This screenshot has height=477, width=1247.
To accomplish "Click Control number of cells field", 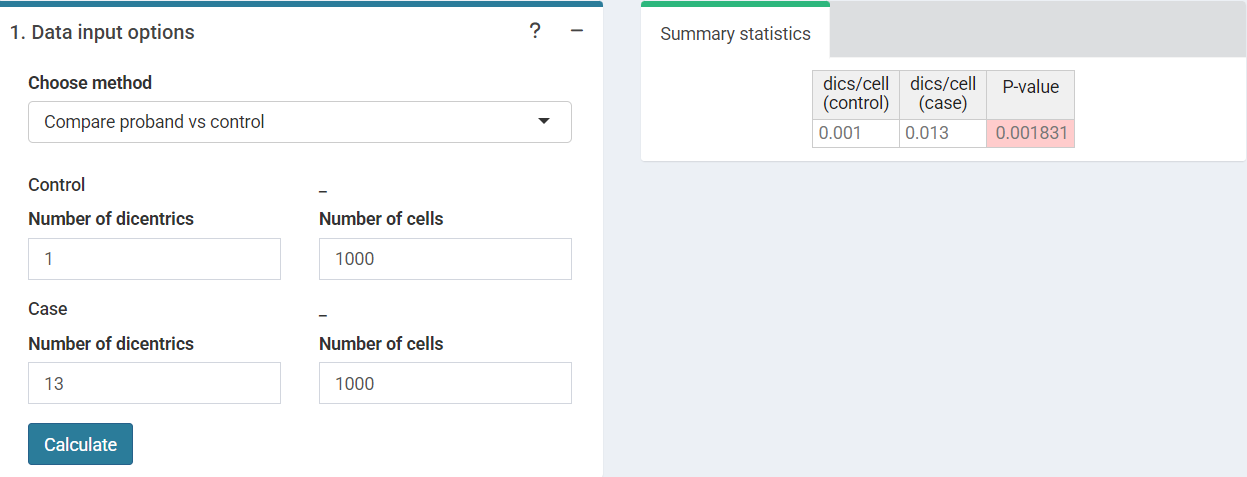I will tap(445, 259).
